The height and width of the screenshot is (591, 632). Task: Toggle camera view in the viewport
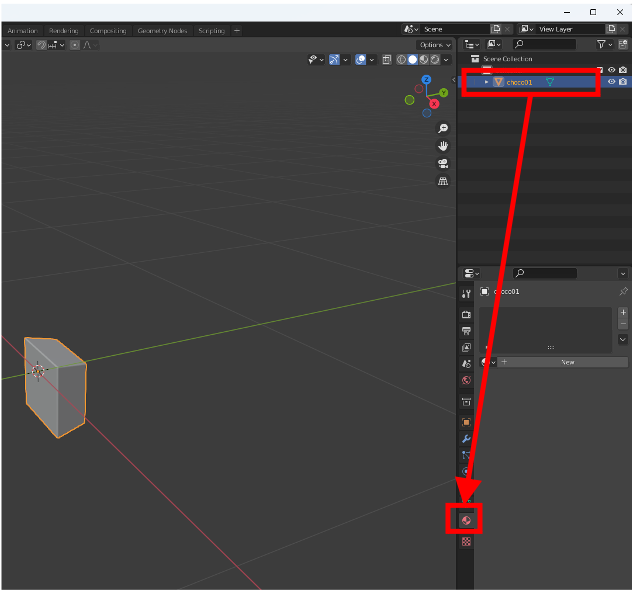(443, 164)
